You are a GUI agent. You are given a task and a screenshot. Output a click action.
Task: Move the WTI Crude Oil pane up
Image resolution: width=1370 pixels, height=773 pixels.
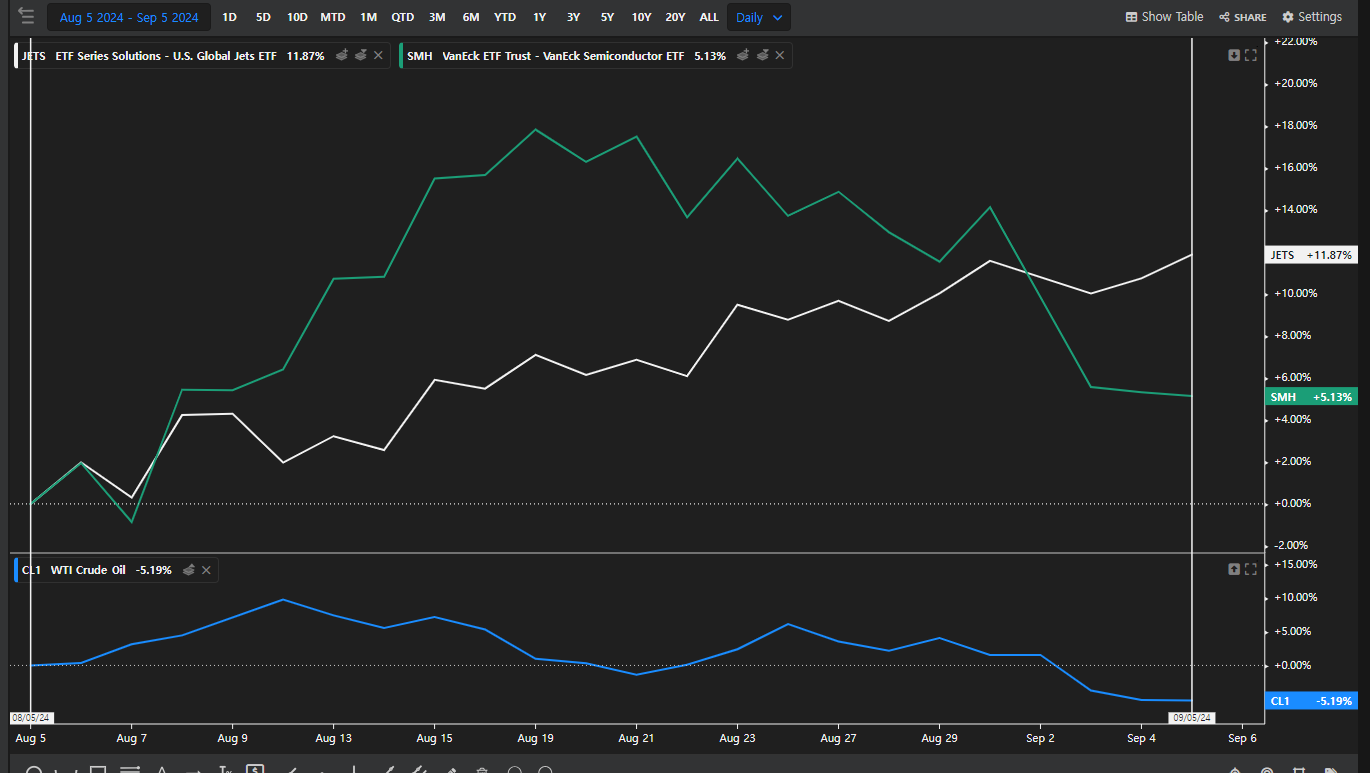click(1234, 569)
